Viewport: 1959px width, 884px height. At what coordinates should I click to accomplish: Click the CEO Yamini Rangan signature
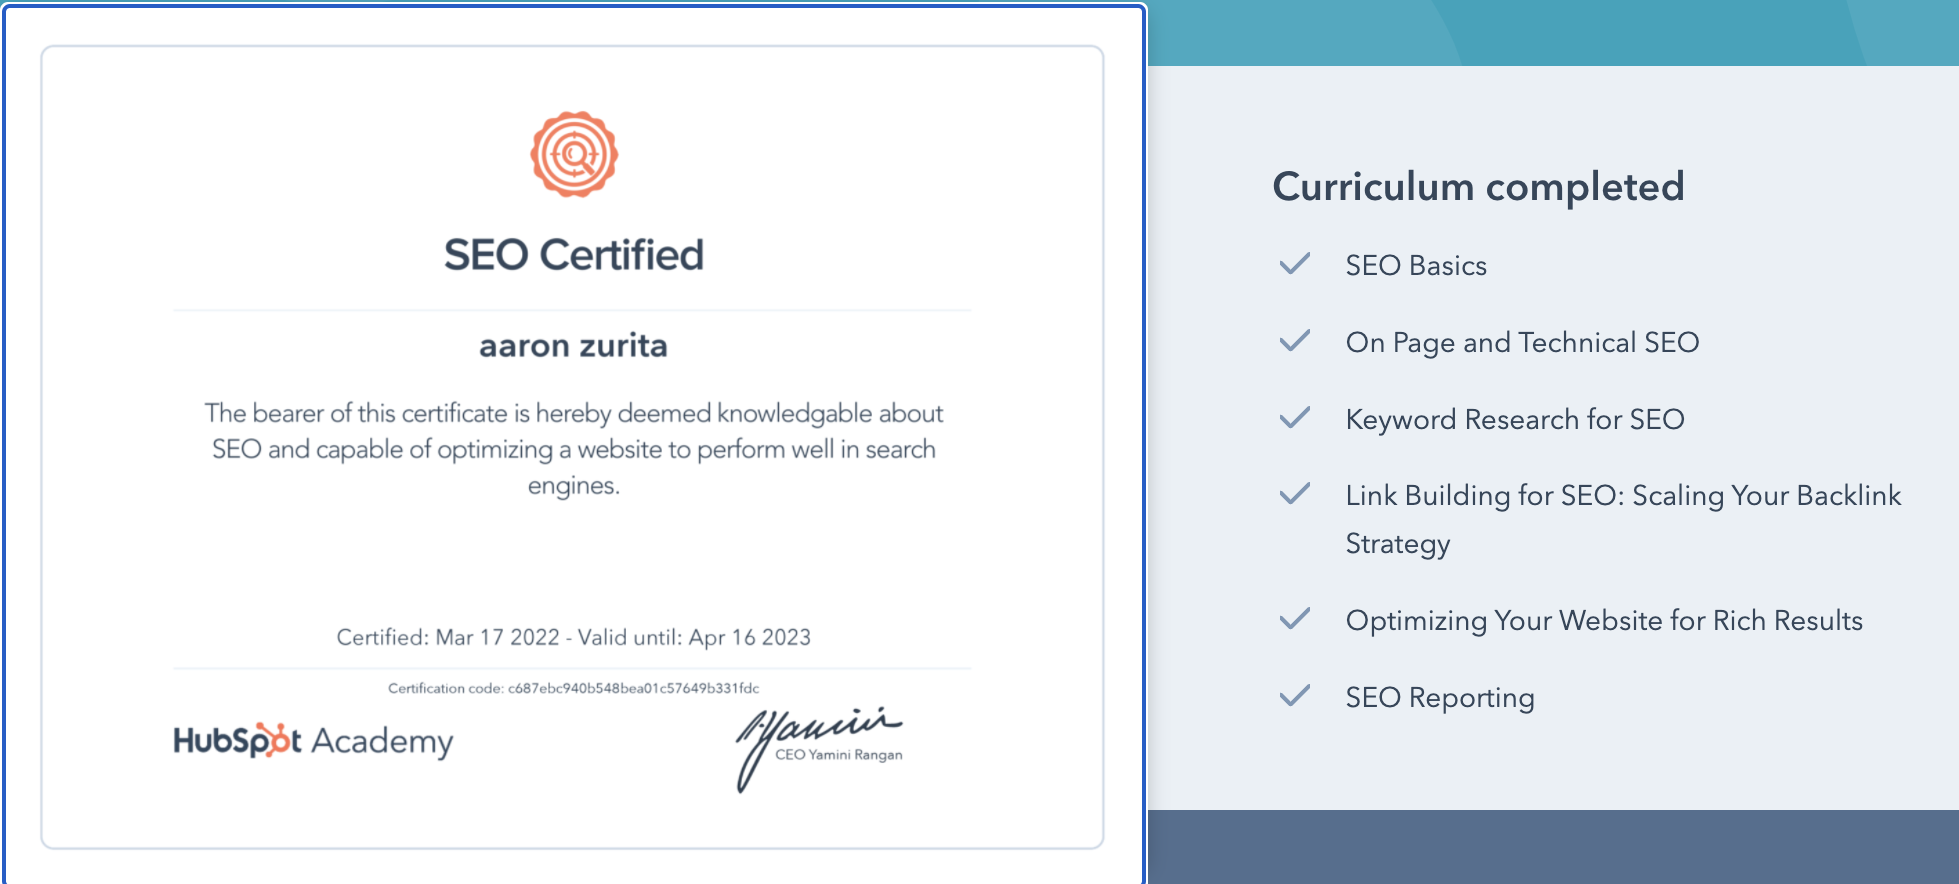coord(819,749)
